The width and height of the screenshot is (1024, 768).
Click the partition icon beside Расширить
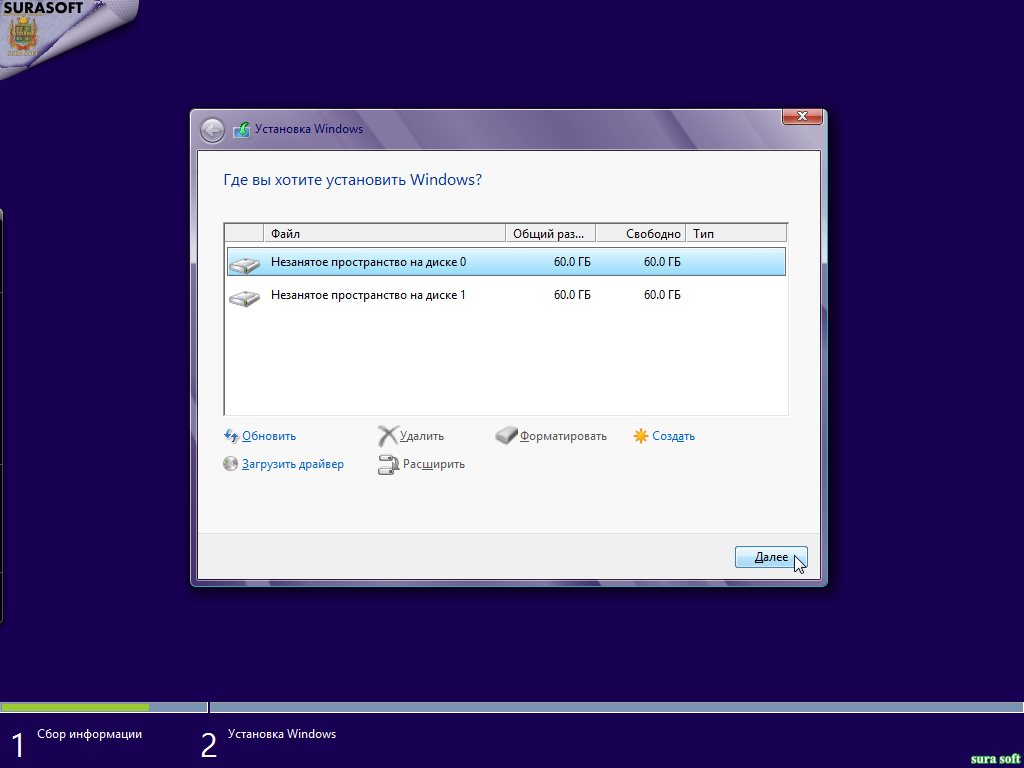[x=388, y=464]
